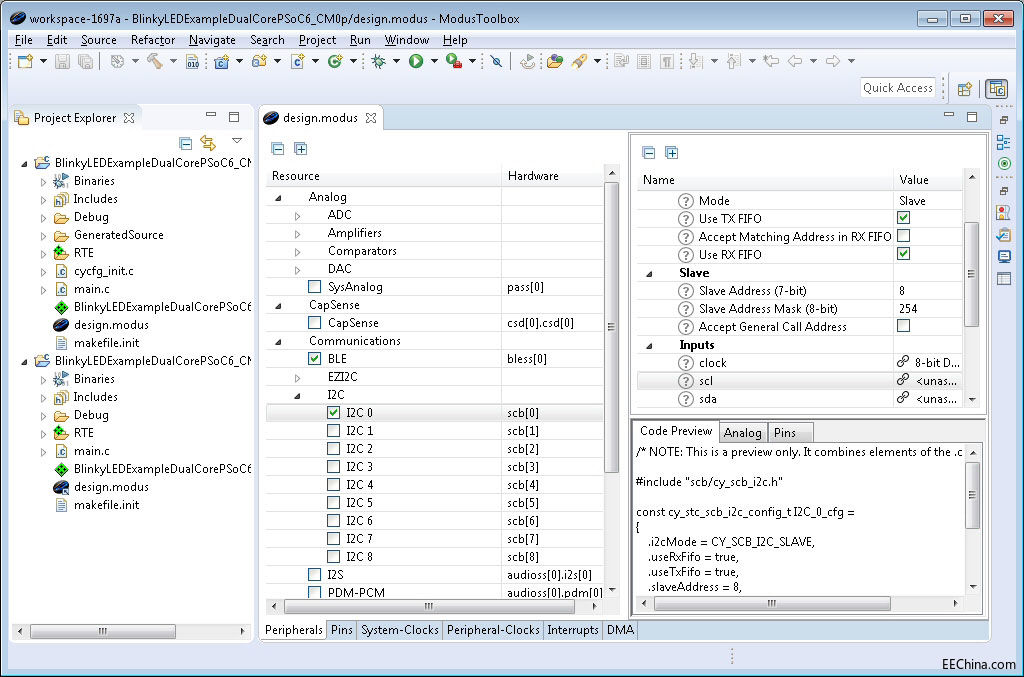Image resolution: width=1024 pixels, height=677 pixels.
Task: Collapse all parameters in properties panel
Action: tap(648, 153)
